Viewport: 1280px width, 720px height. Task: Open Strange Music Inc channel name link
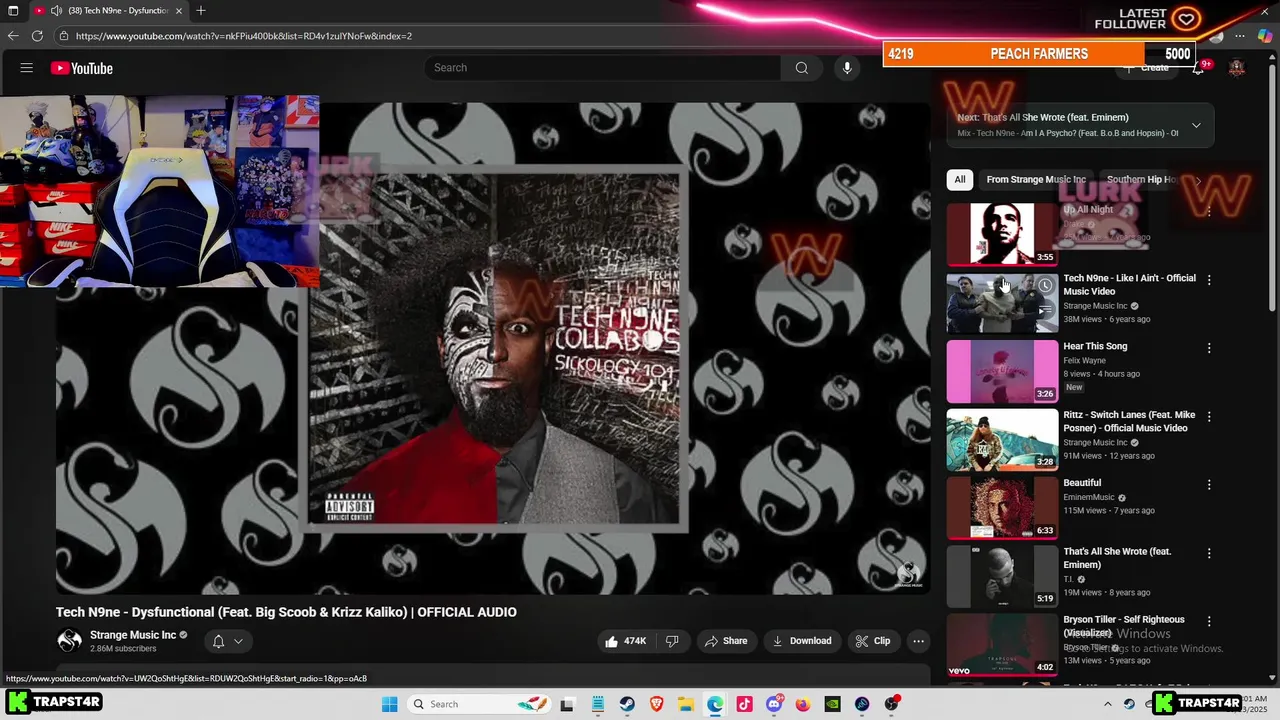click(133, 635)
